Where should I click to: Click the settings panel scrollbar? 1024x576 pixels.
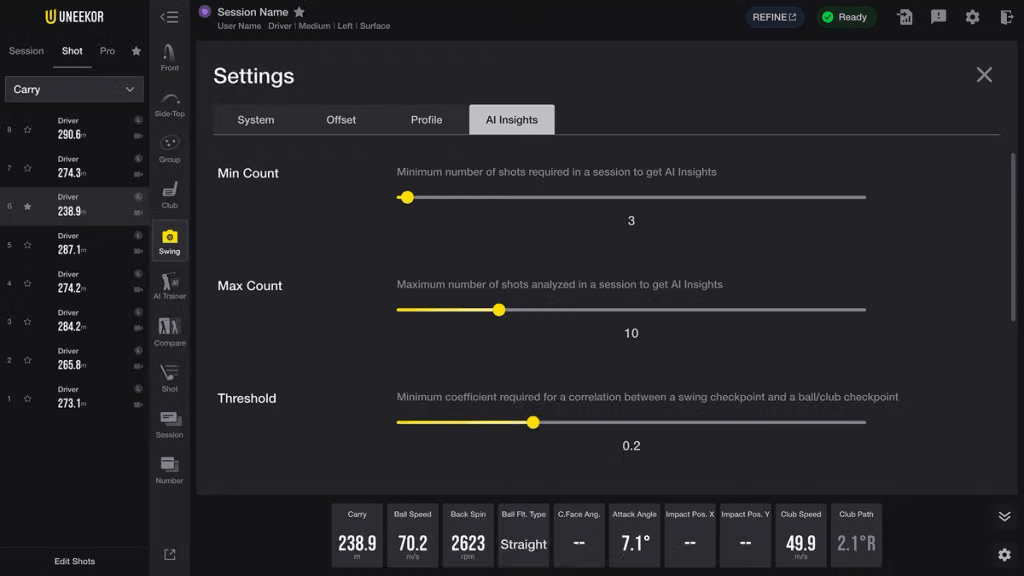click(x=1013, y=236)
